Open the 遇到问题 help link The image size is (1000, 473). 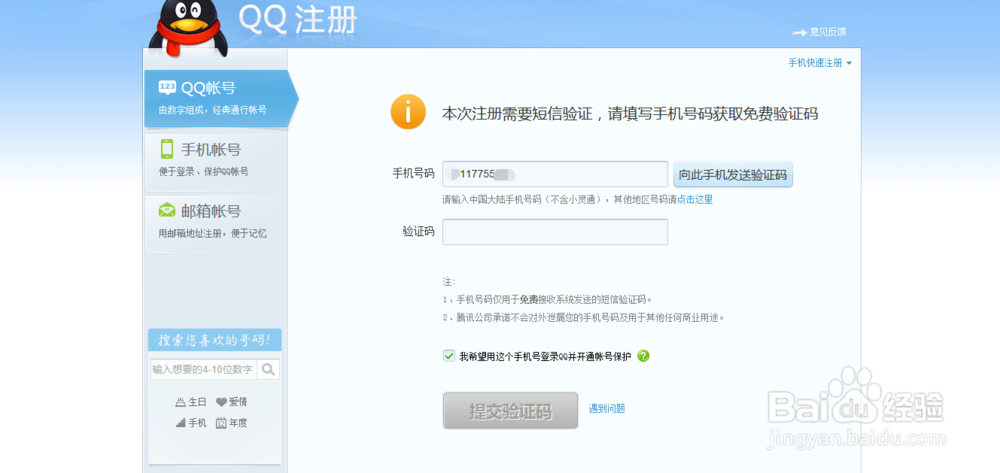pos(607,409)
